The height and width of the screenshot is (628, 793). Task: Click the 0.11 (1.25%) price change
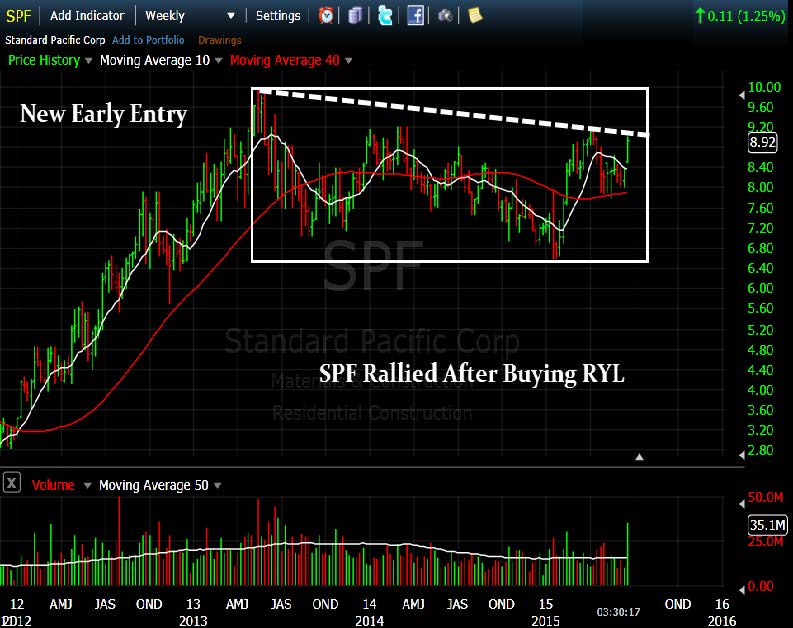pyautogui.click(x=741, y=16)
